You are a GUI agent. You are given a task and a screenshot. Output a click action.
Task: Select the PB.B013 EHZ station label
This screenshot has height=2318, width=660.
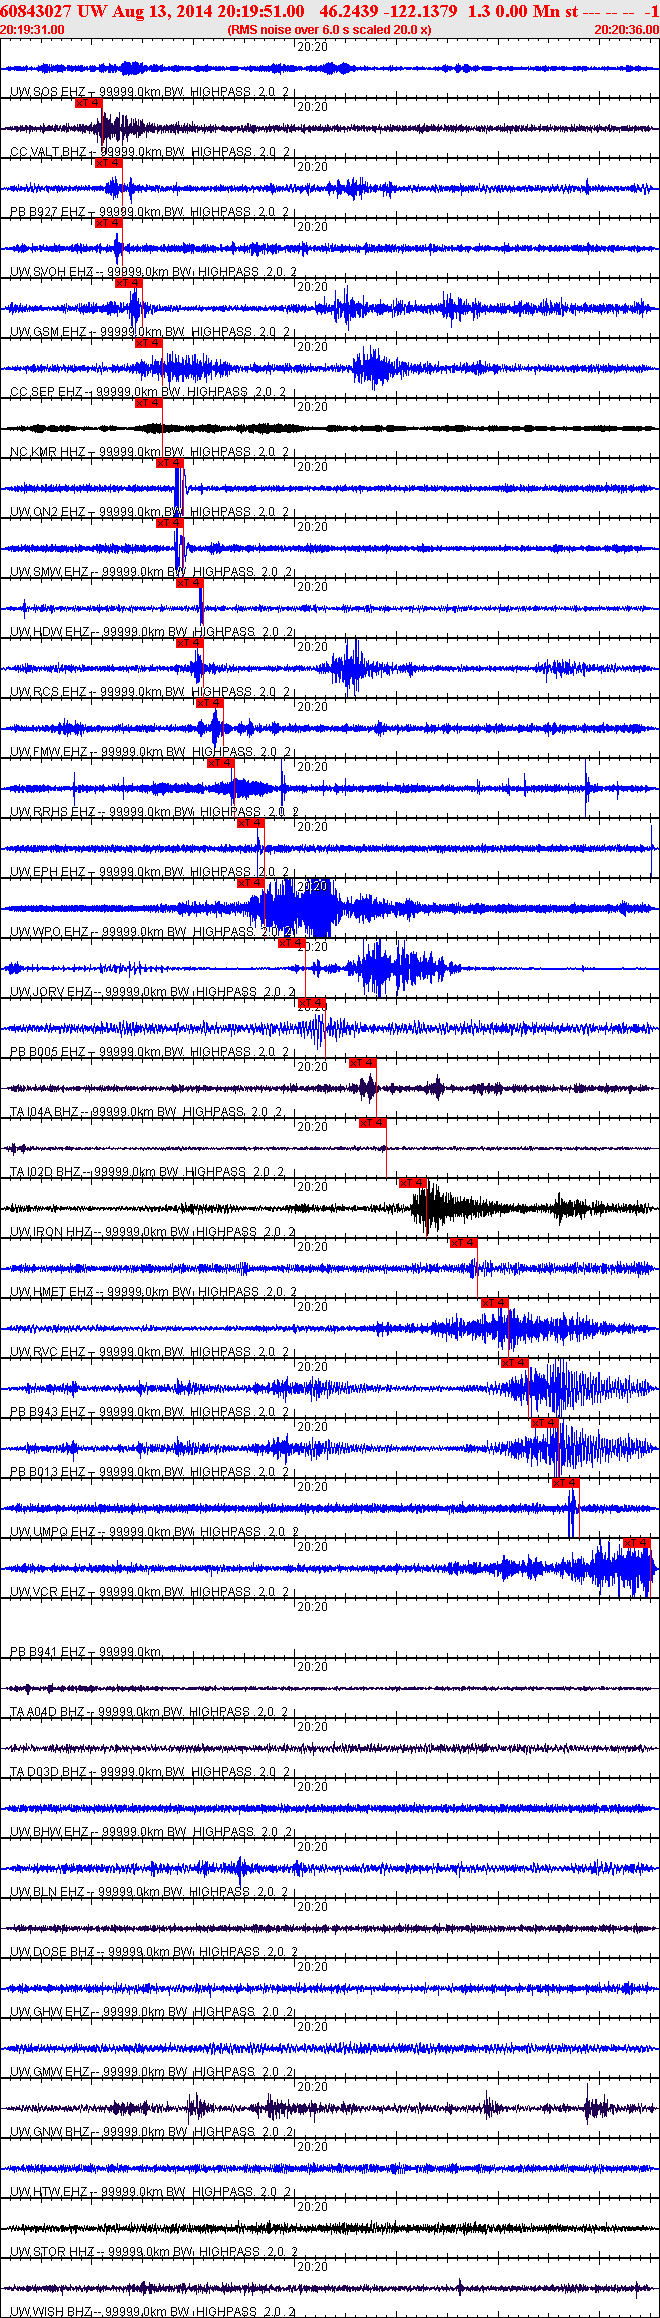pos(47,1472)
